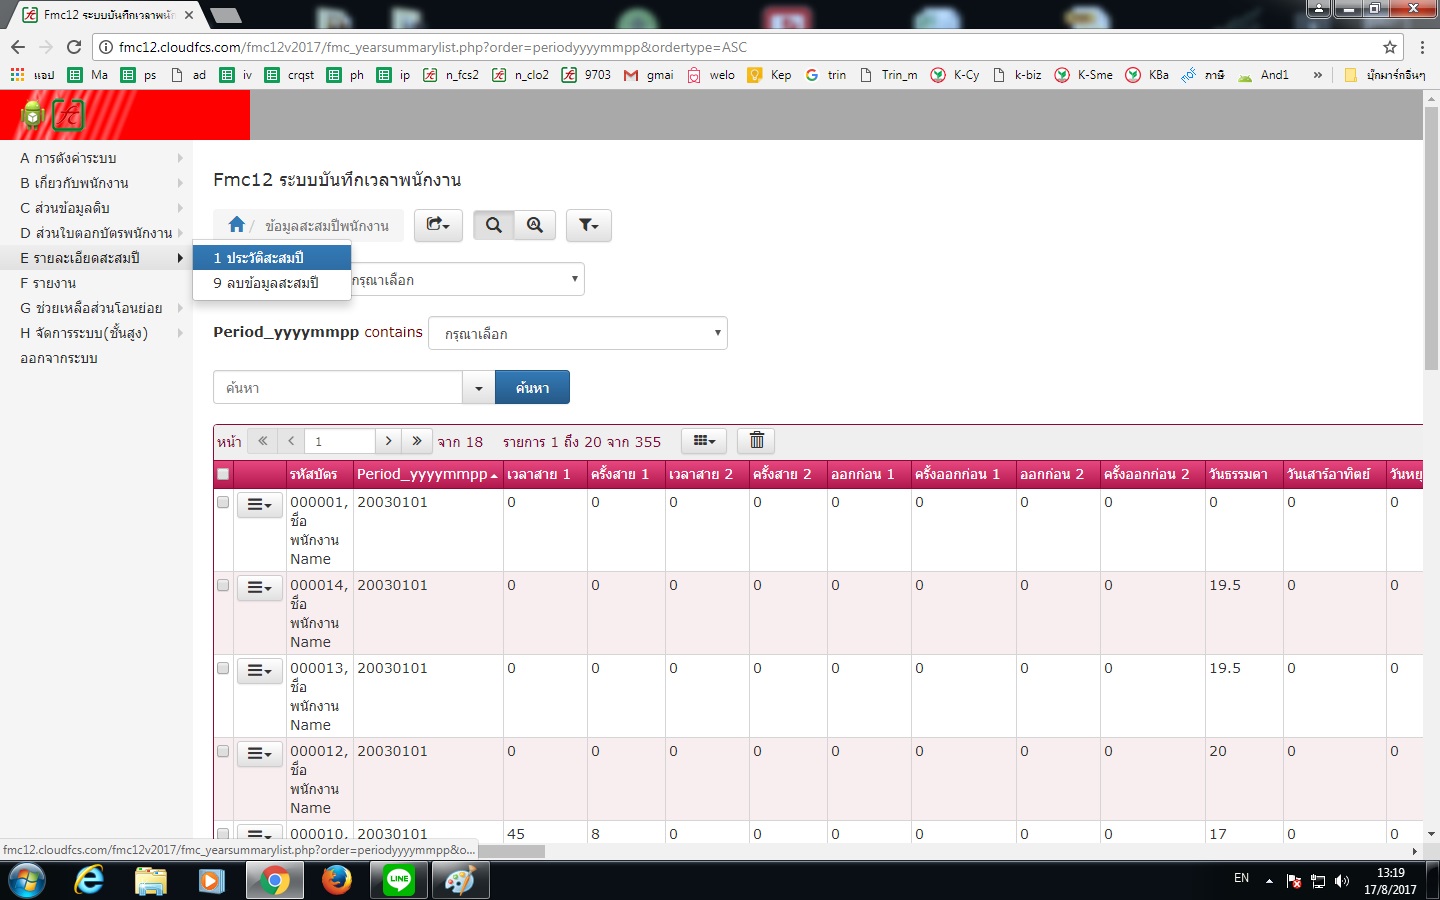
Task: Check the row 000014 checkbox
Action: pos(223,585)
